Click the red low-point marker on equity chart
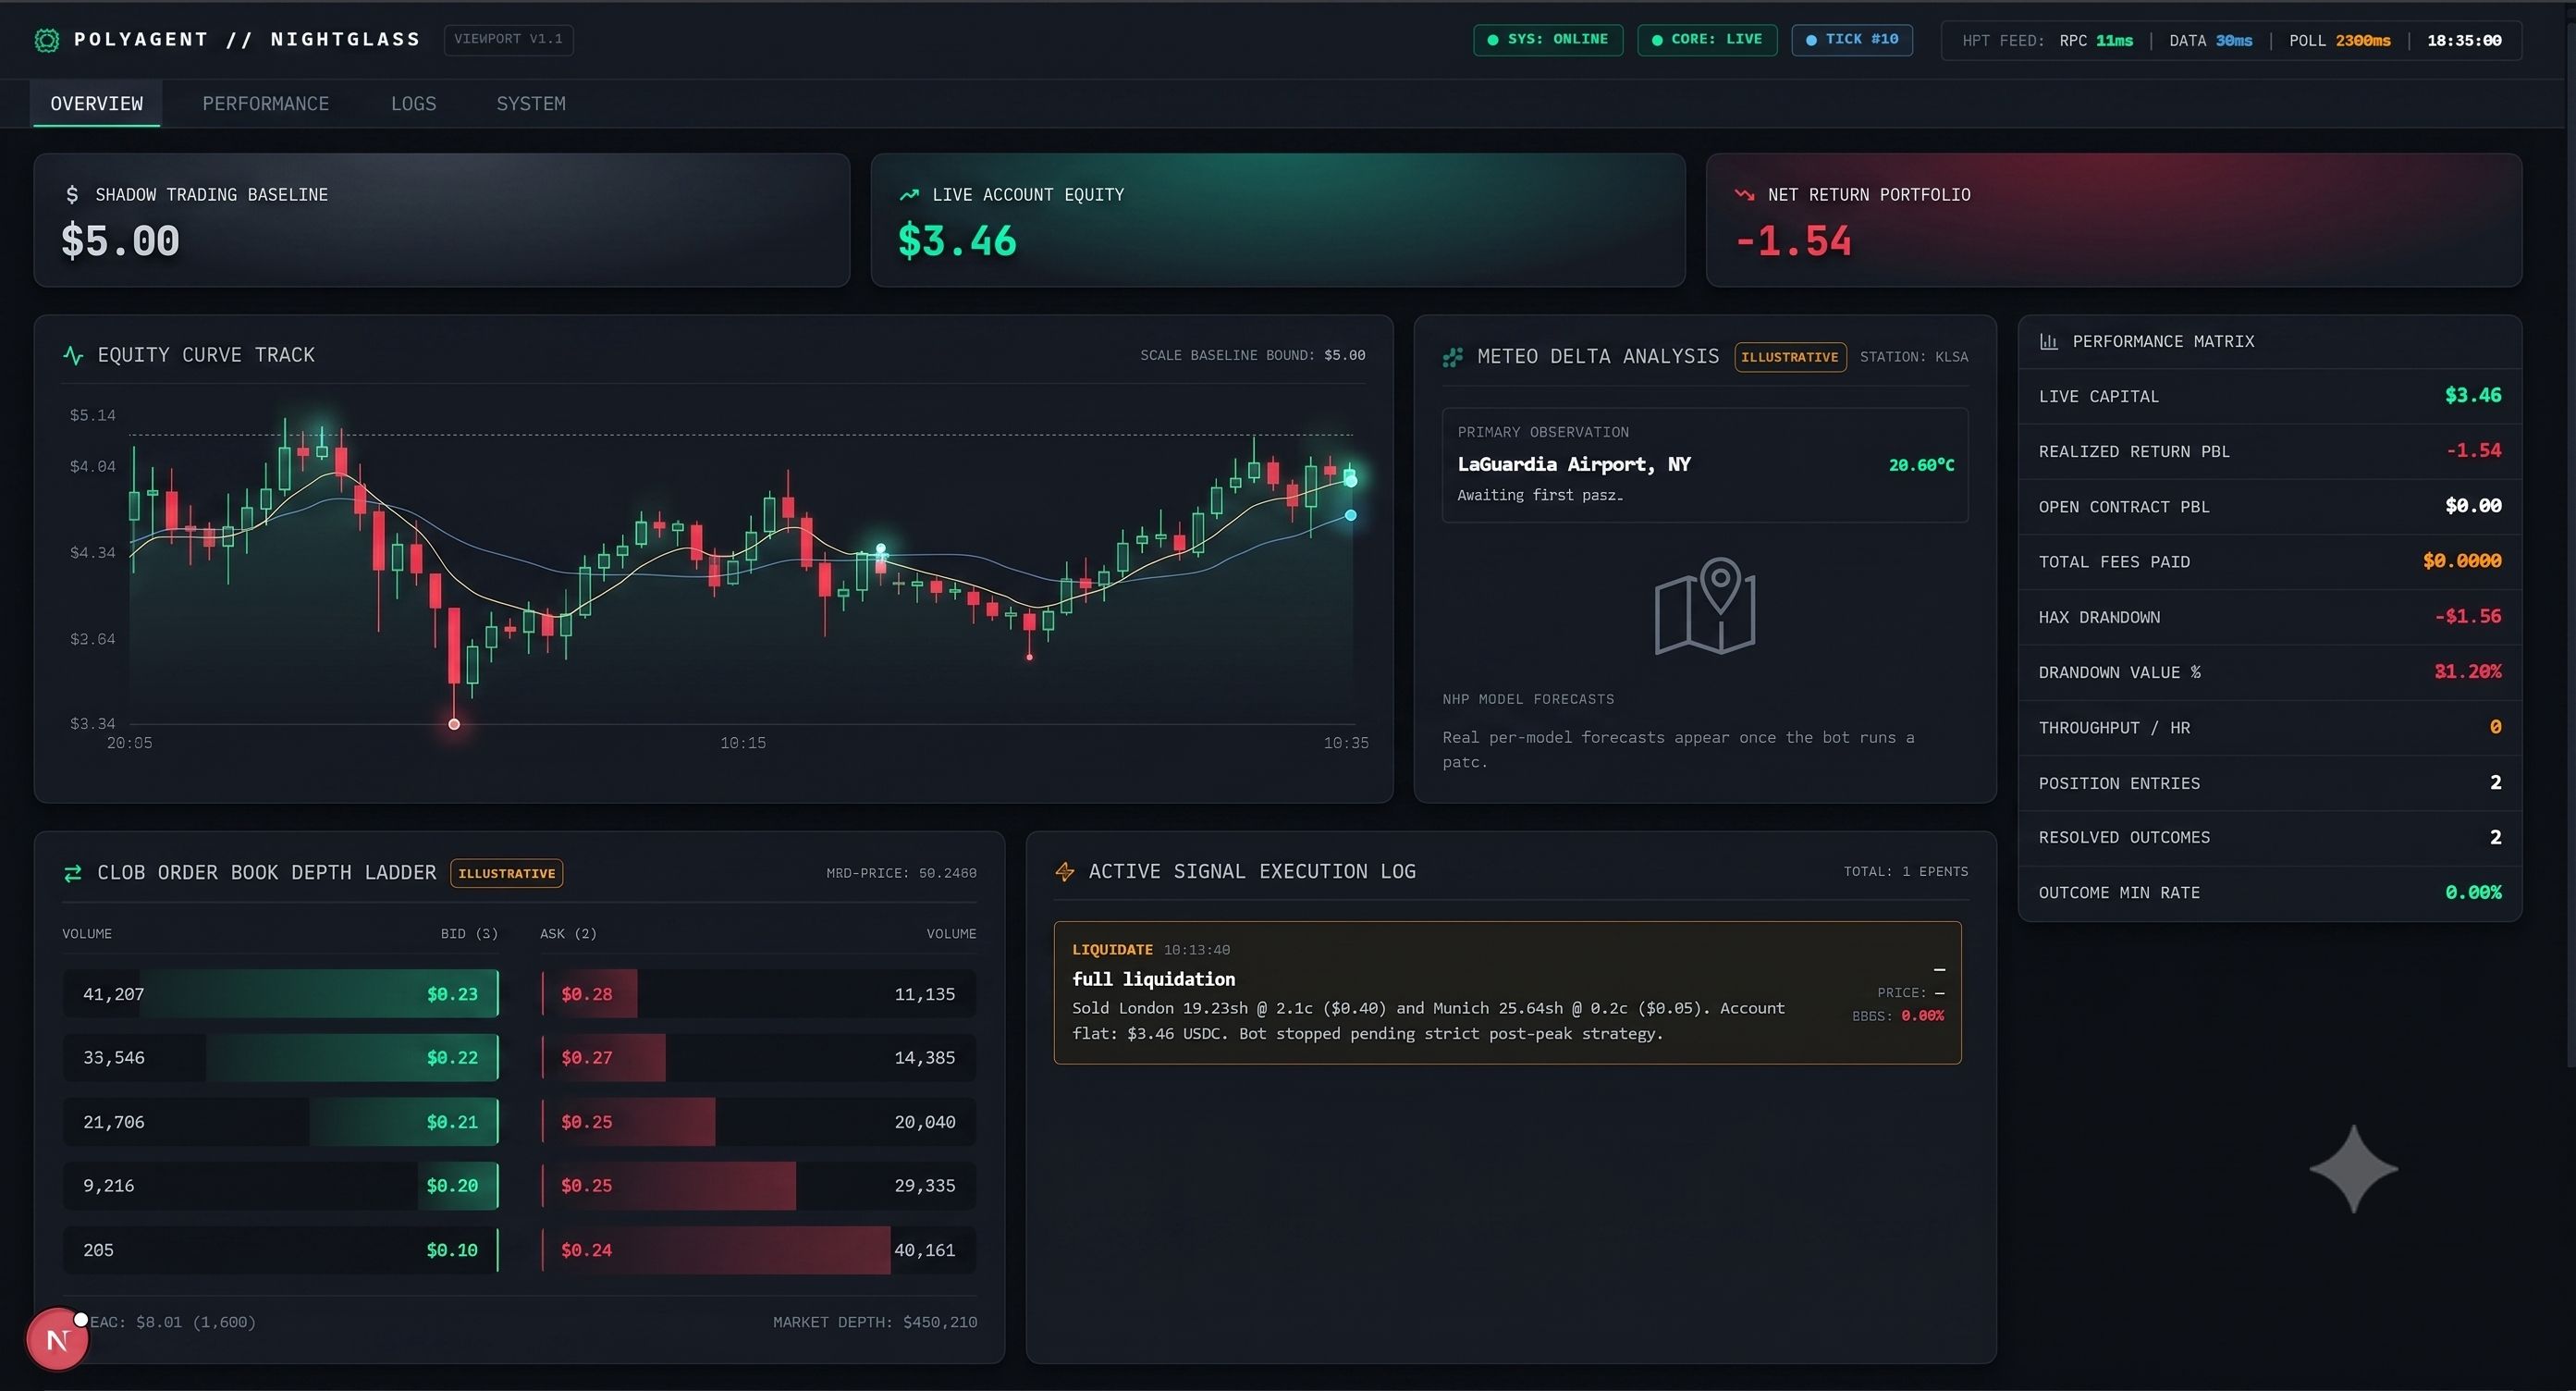This screenshot has height=1391, width=2576. pos(454,724)
